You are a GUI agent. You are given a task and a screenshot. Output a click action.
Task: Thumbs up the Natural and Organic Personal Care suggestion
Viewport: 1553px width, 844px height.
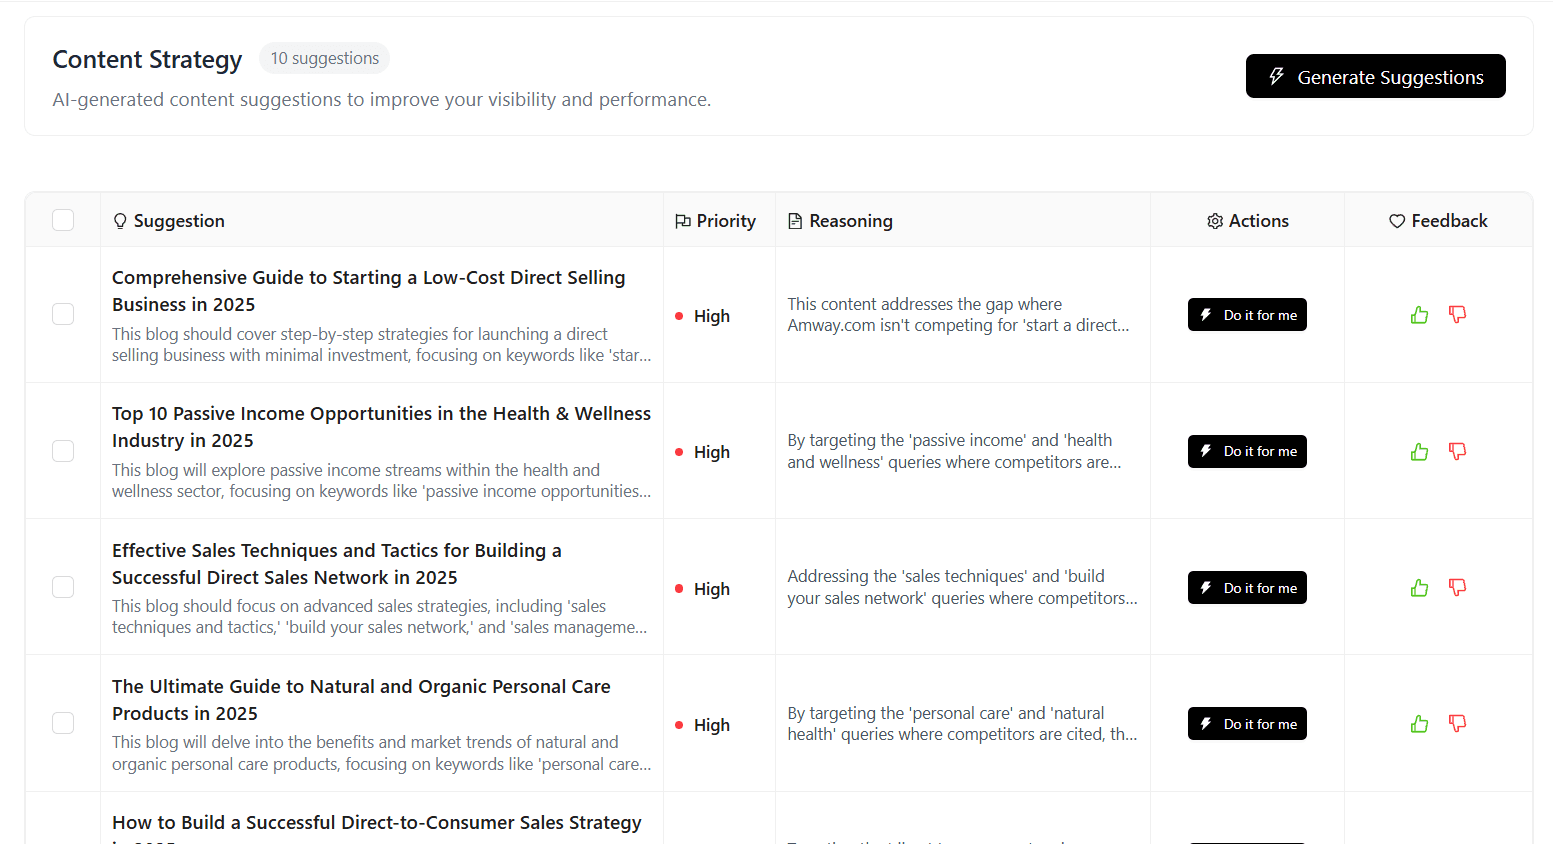[1419, 723]
